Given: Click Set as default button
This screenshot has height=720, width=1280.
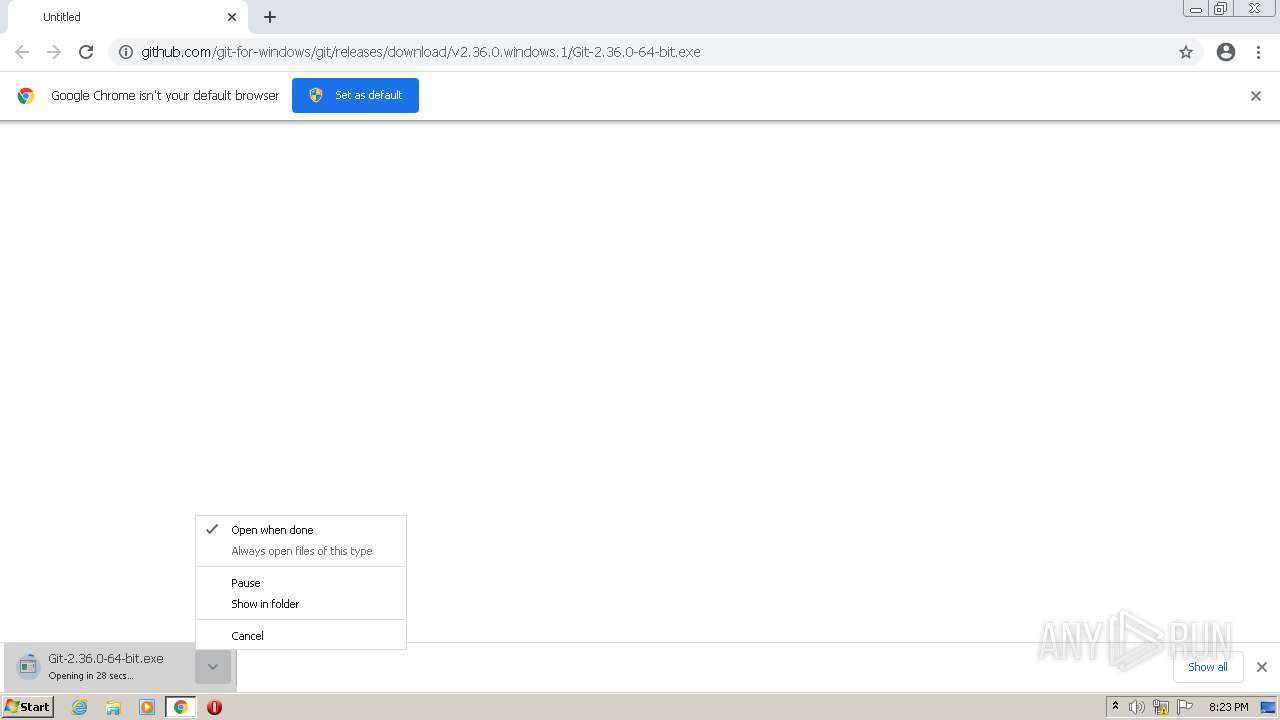Looking at the screenshot, I should click(355, 95).
